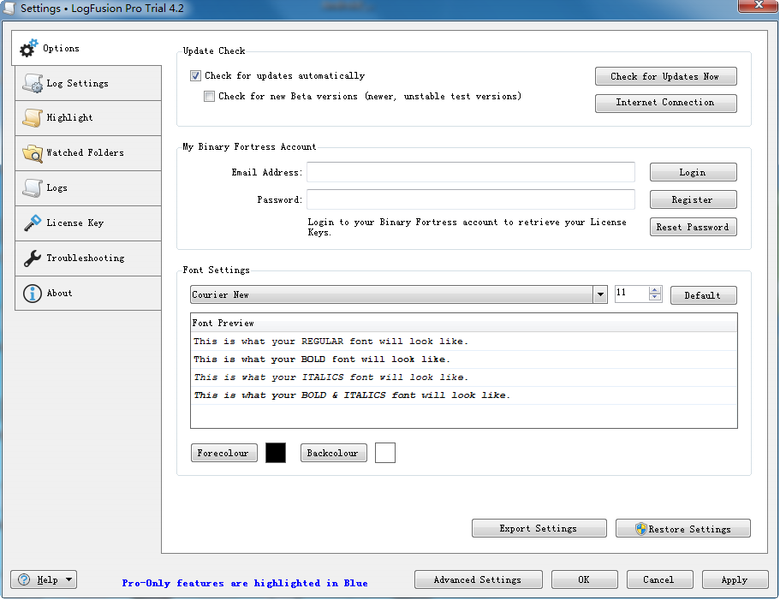Click the License Key key icon
The image size is (780, 600).
coord(31,223)
